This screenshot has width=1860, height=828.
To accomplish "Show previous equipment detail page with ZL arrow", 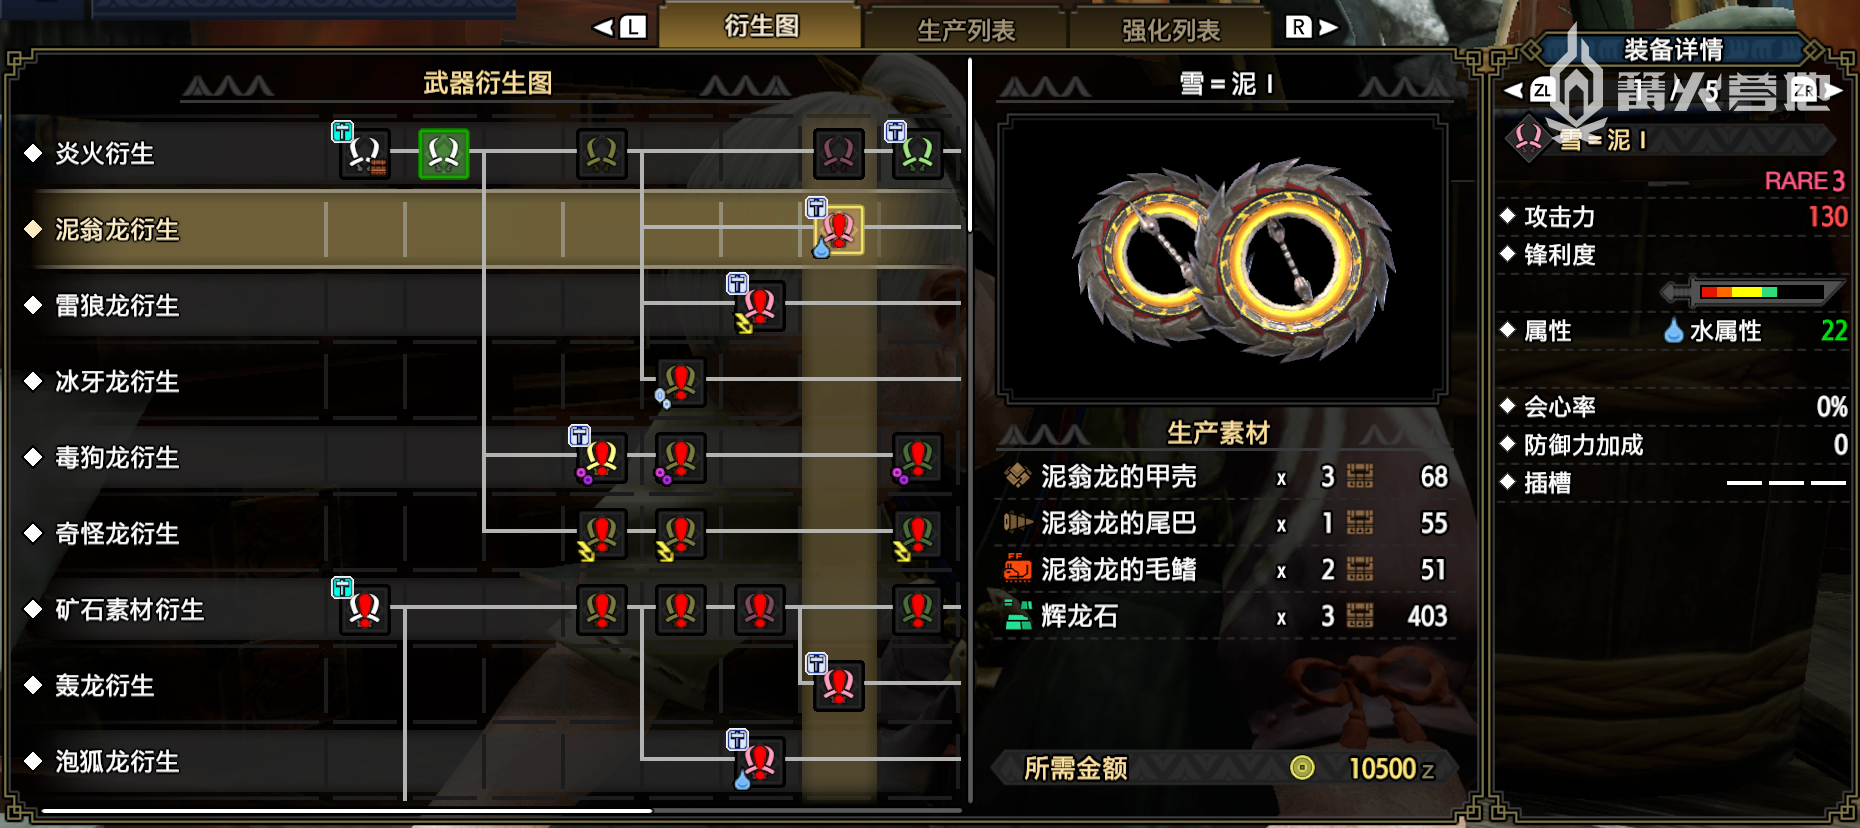I will [x=1530, y=90].
